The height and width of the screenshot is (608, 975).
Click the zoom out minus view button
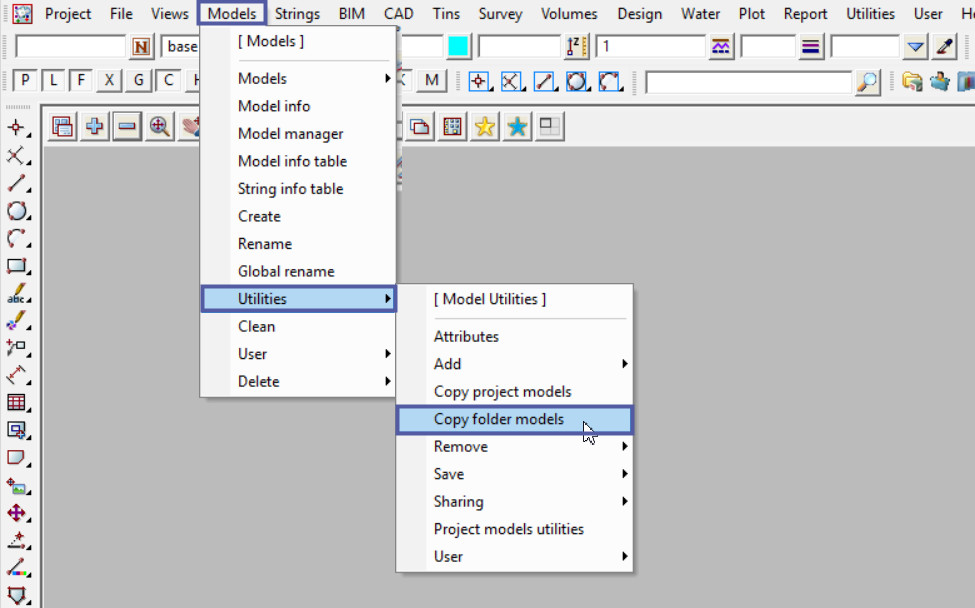(127, 127)
